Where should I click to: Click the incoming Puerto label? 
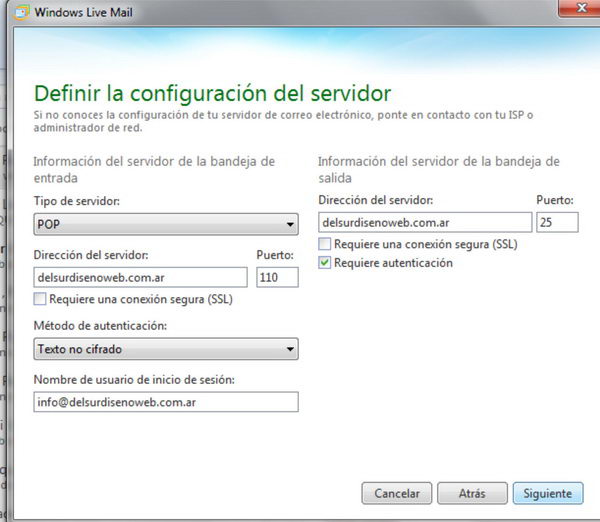click(x=275, y=255)
